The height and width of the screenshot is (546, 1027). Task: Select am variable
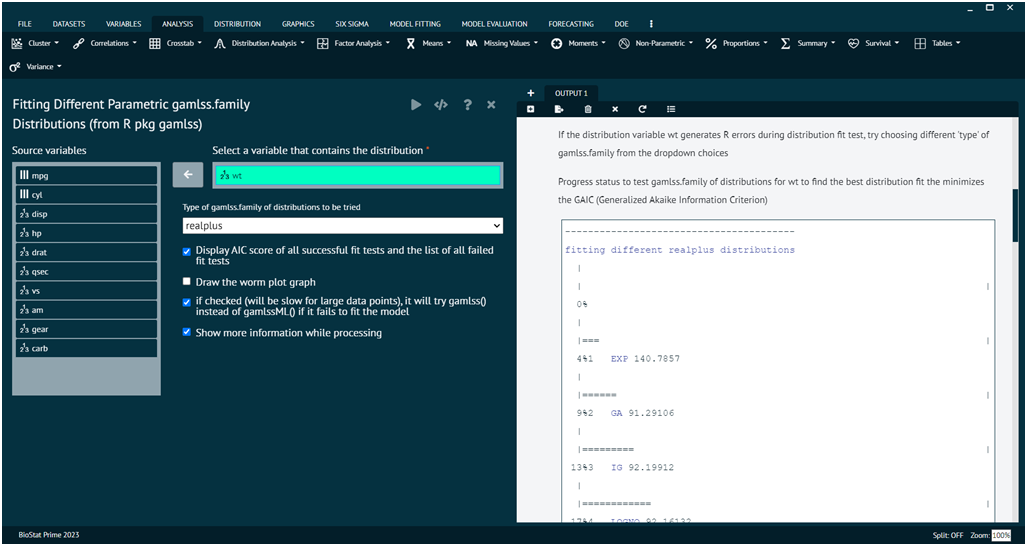pos(86,310)
